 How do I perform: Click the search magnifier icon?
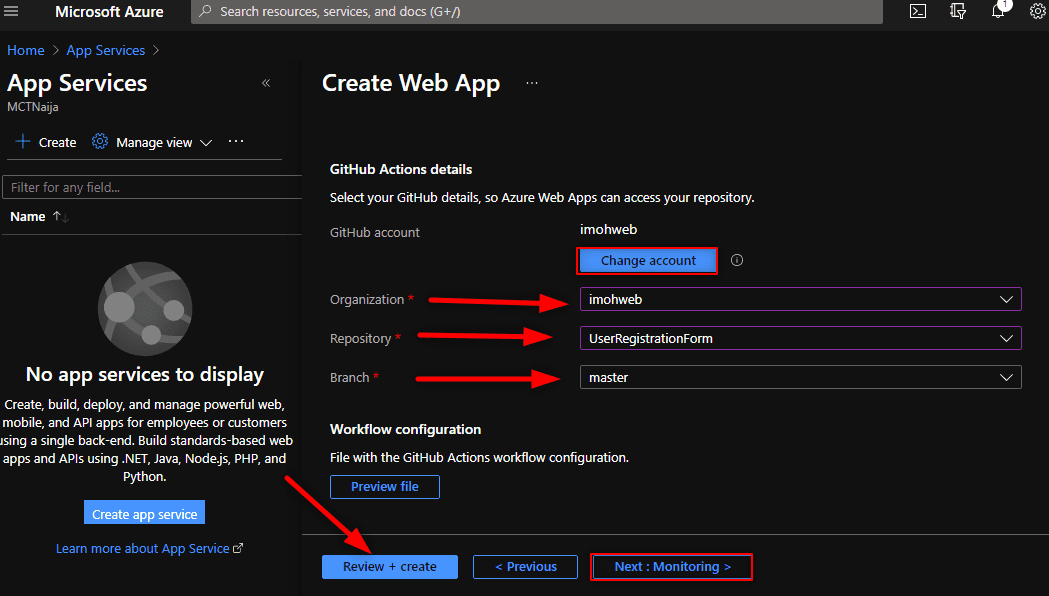coord(205,11)
